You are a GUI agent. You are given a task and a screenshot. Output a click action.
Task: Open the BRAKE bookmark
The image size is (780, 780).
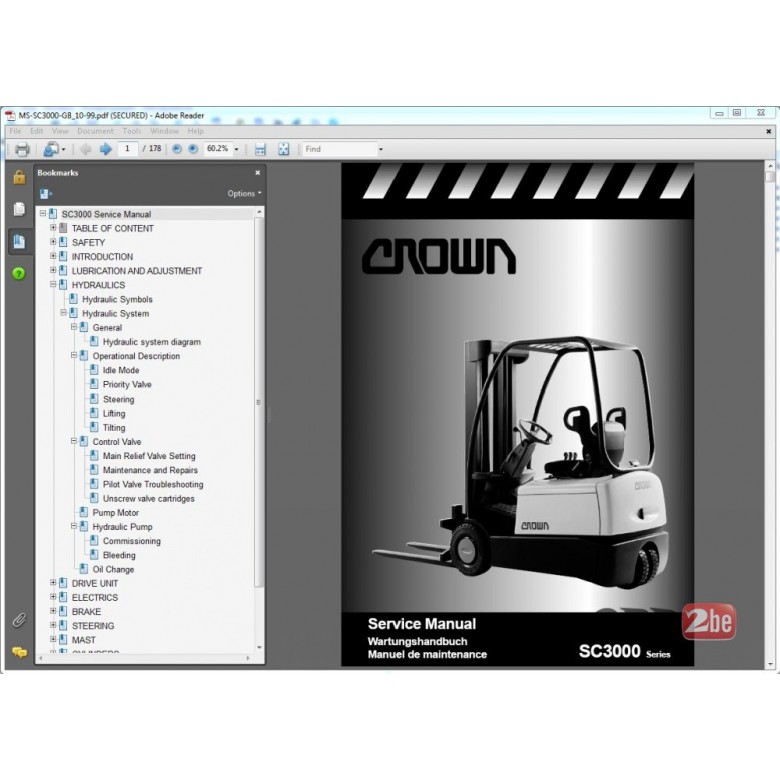click(x=87, y=612)
